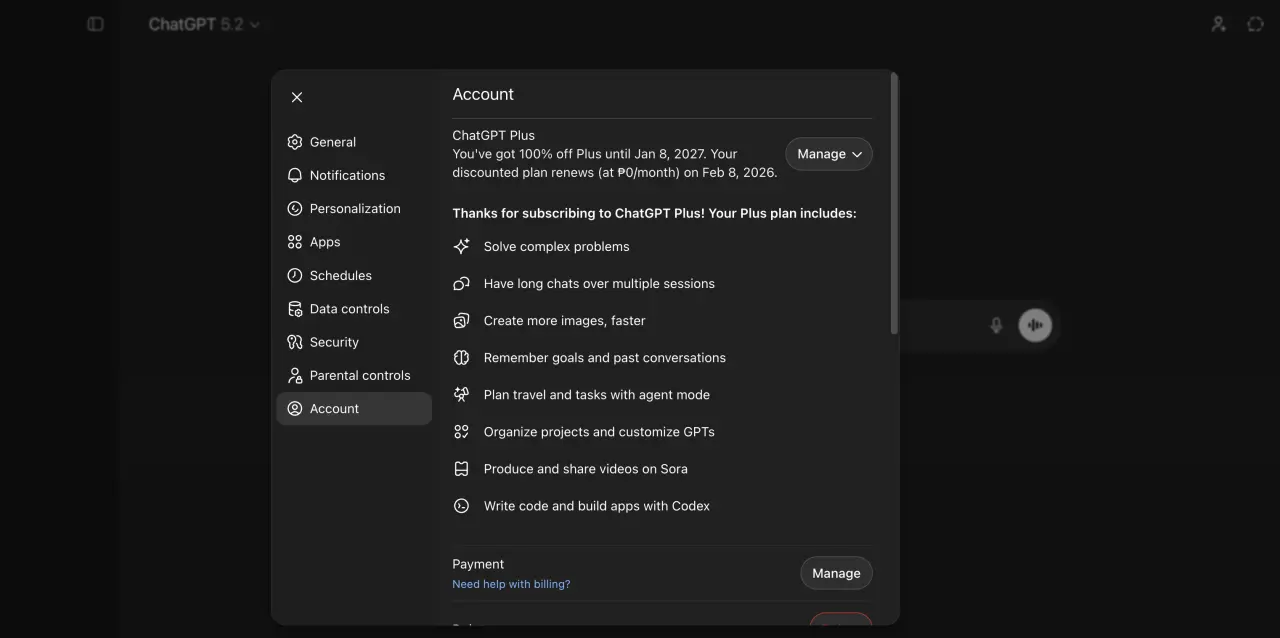Click the Apps grid icon
Image resolution: width=1280 pixels, height=638 pixels.
(295, 242)
